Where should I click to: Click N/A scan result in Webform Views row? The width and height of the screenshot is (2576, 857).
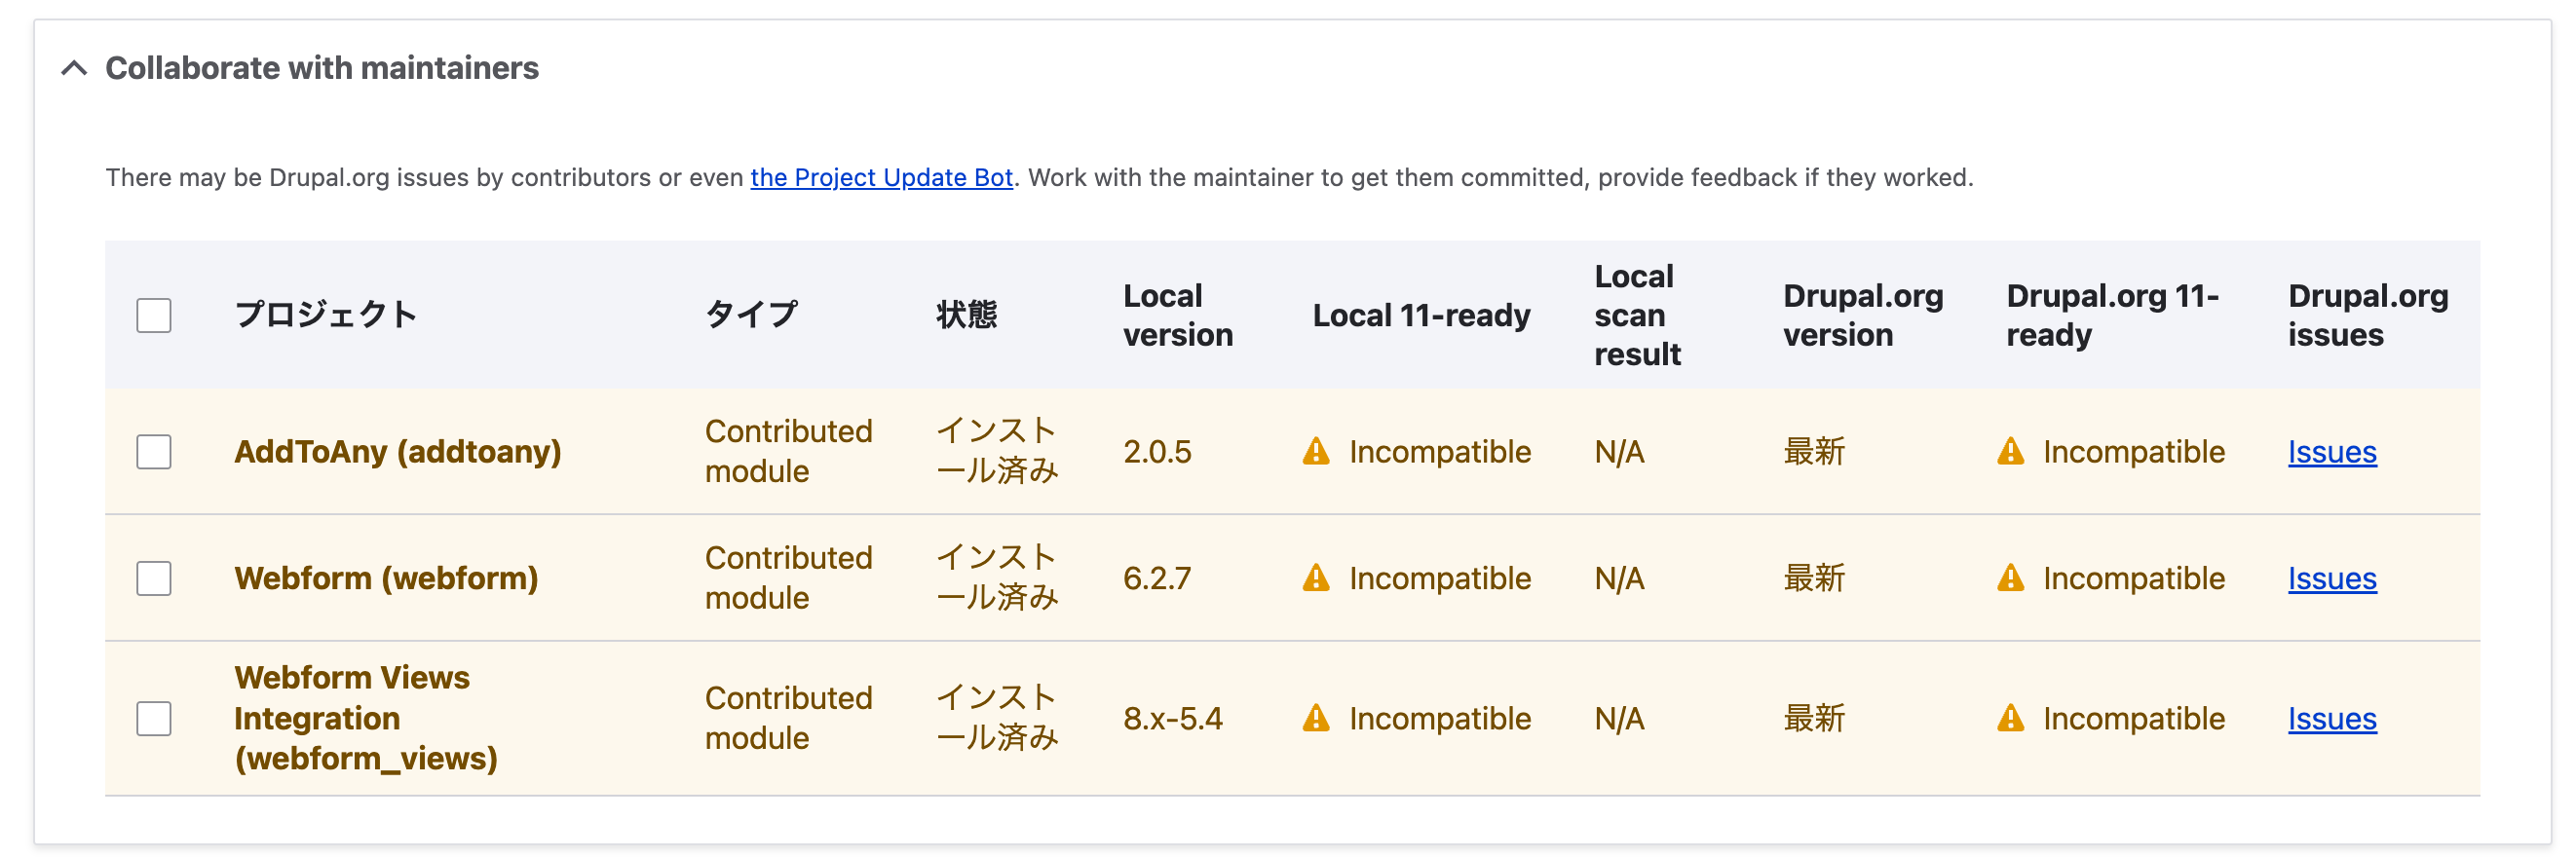click(x=1619, y=718)
